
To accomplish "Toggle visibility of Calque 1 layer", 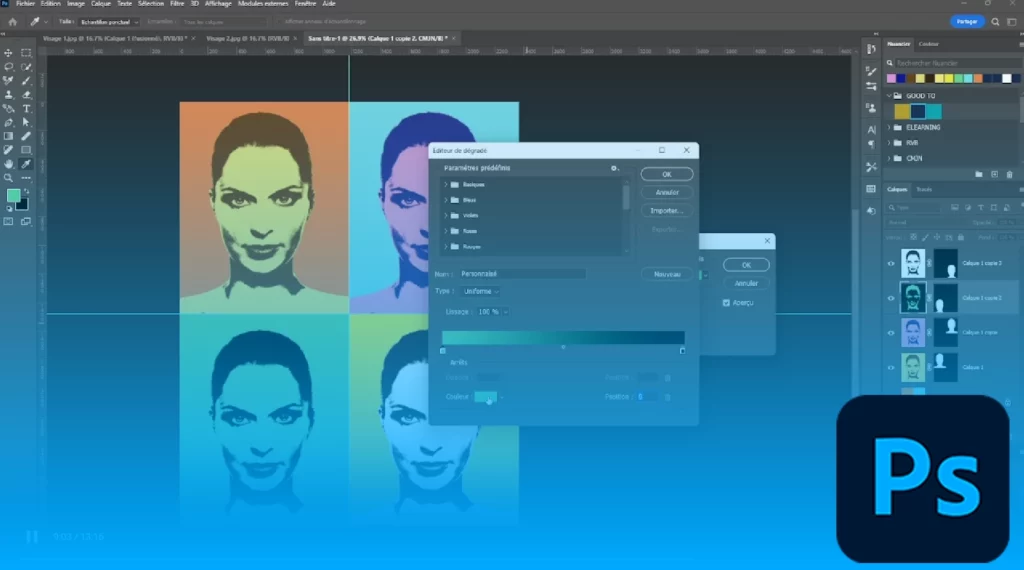I will click(891, 368).
